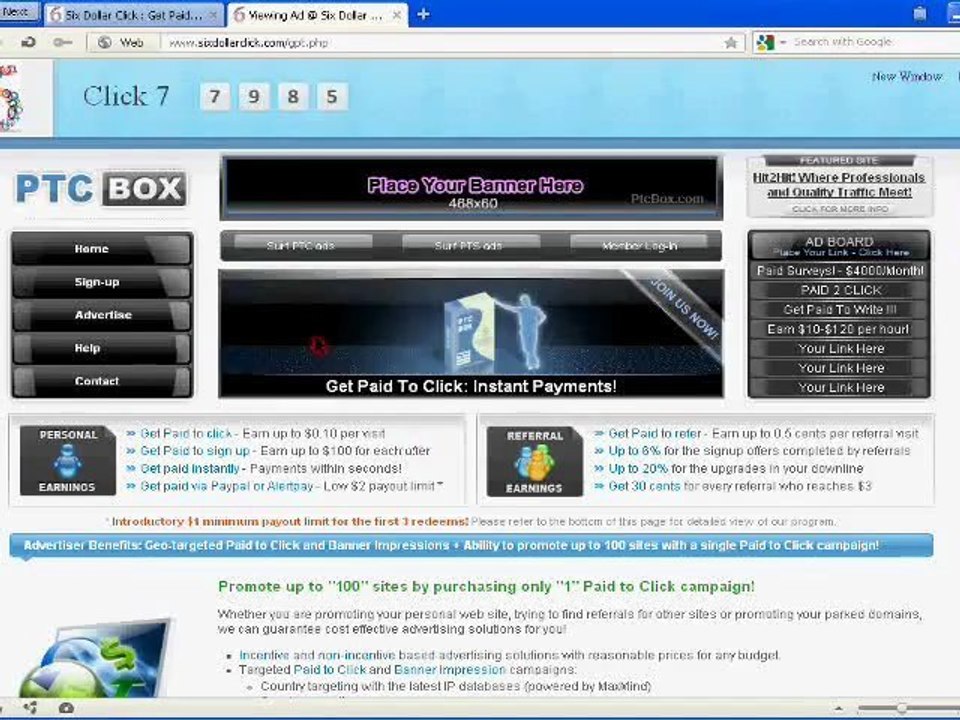Click the number 8 captcha button
The height and width of the screenshot is (720, 960).
pyautogui.click(x=293, y=97)
